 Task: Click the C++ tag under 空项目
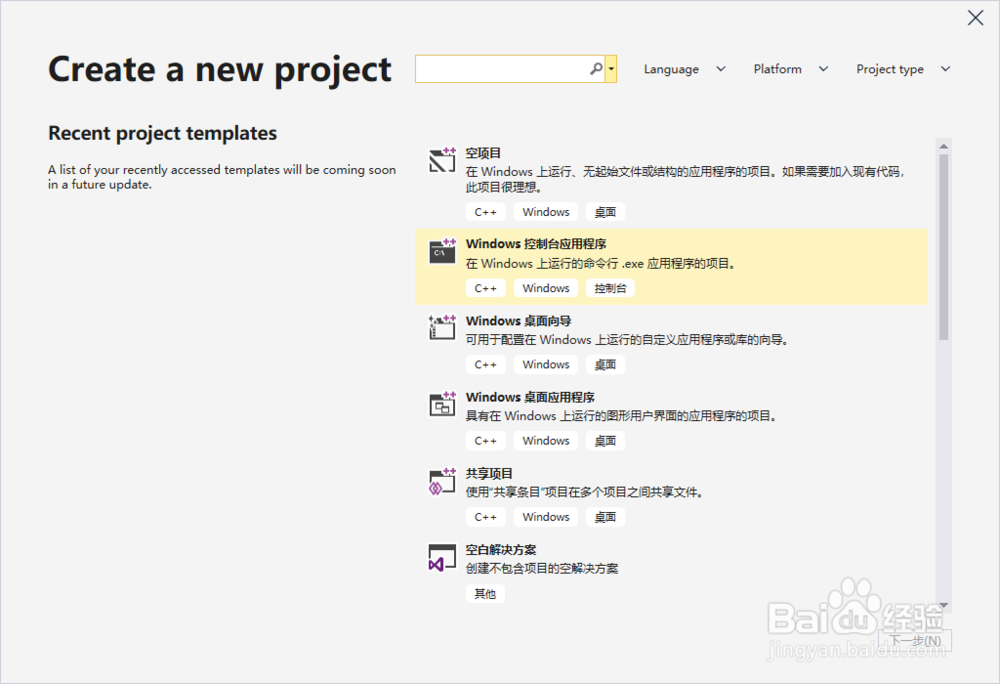[485, 212]
